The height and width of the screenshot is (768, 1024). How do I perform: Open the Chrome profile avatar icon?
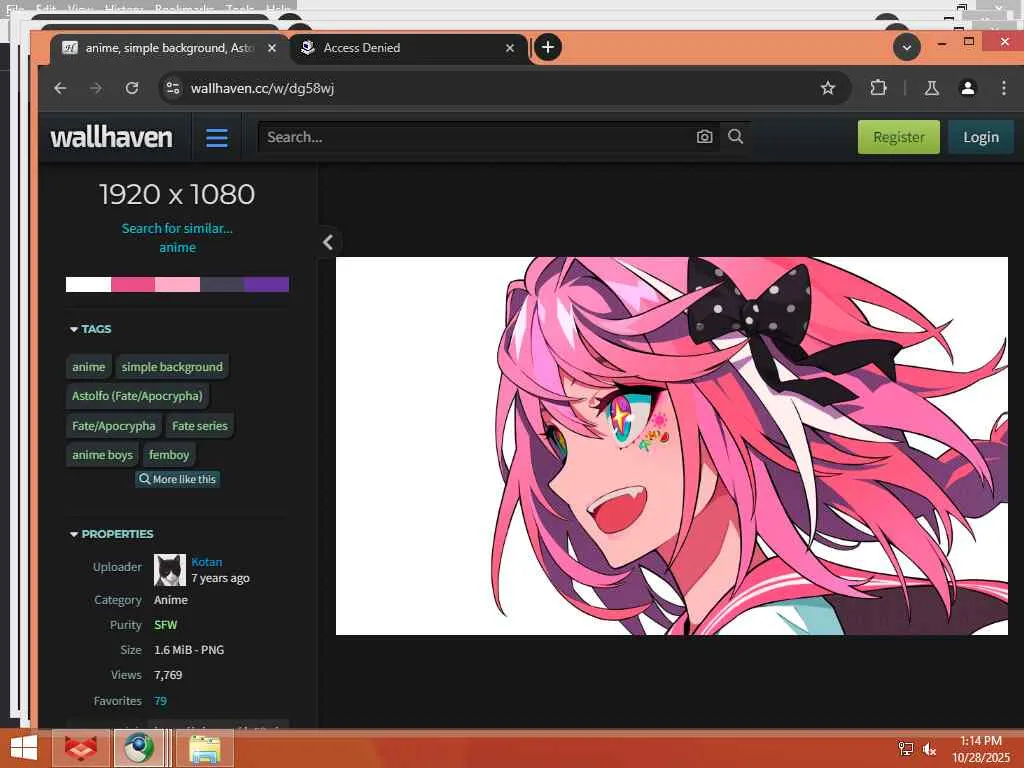click(x=968, y=88)
